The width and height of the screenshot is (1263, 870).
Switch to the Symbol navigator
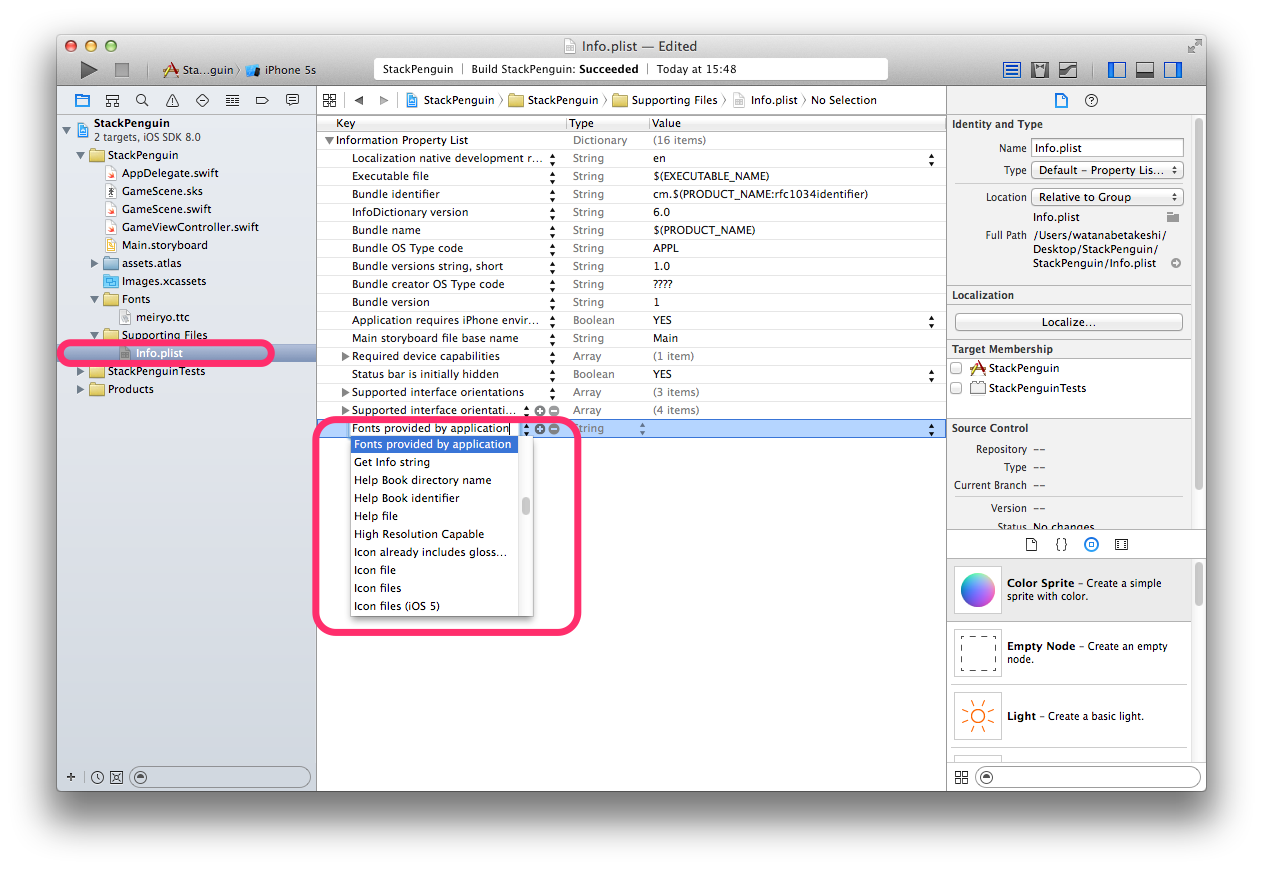(112, 100)
